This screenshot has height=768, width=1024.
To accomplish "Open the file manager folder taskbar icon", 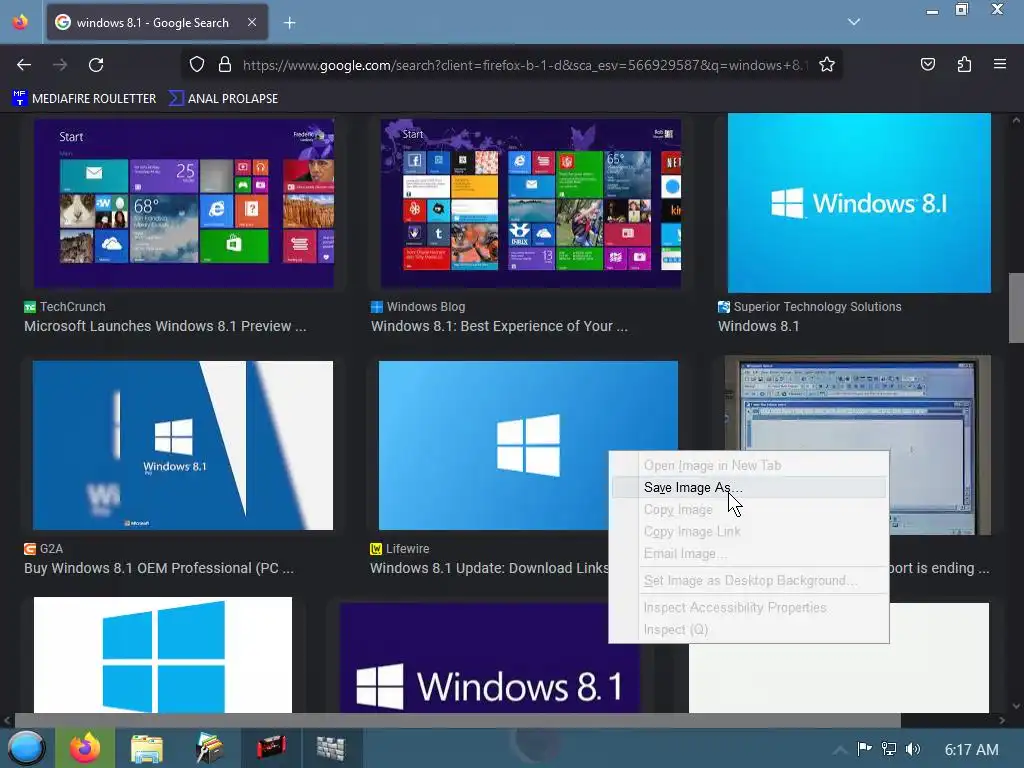I will 147,748.
